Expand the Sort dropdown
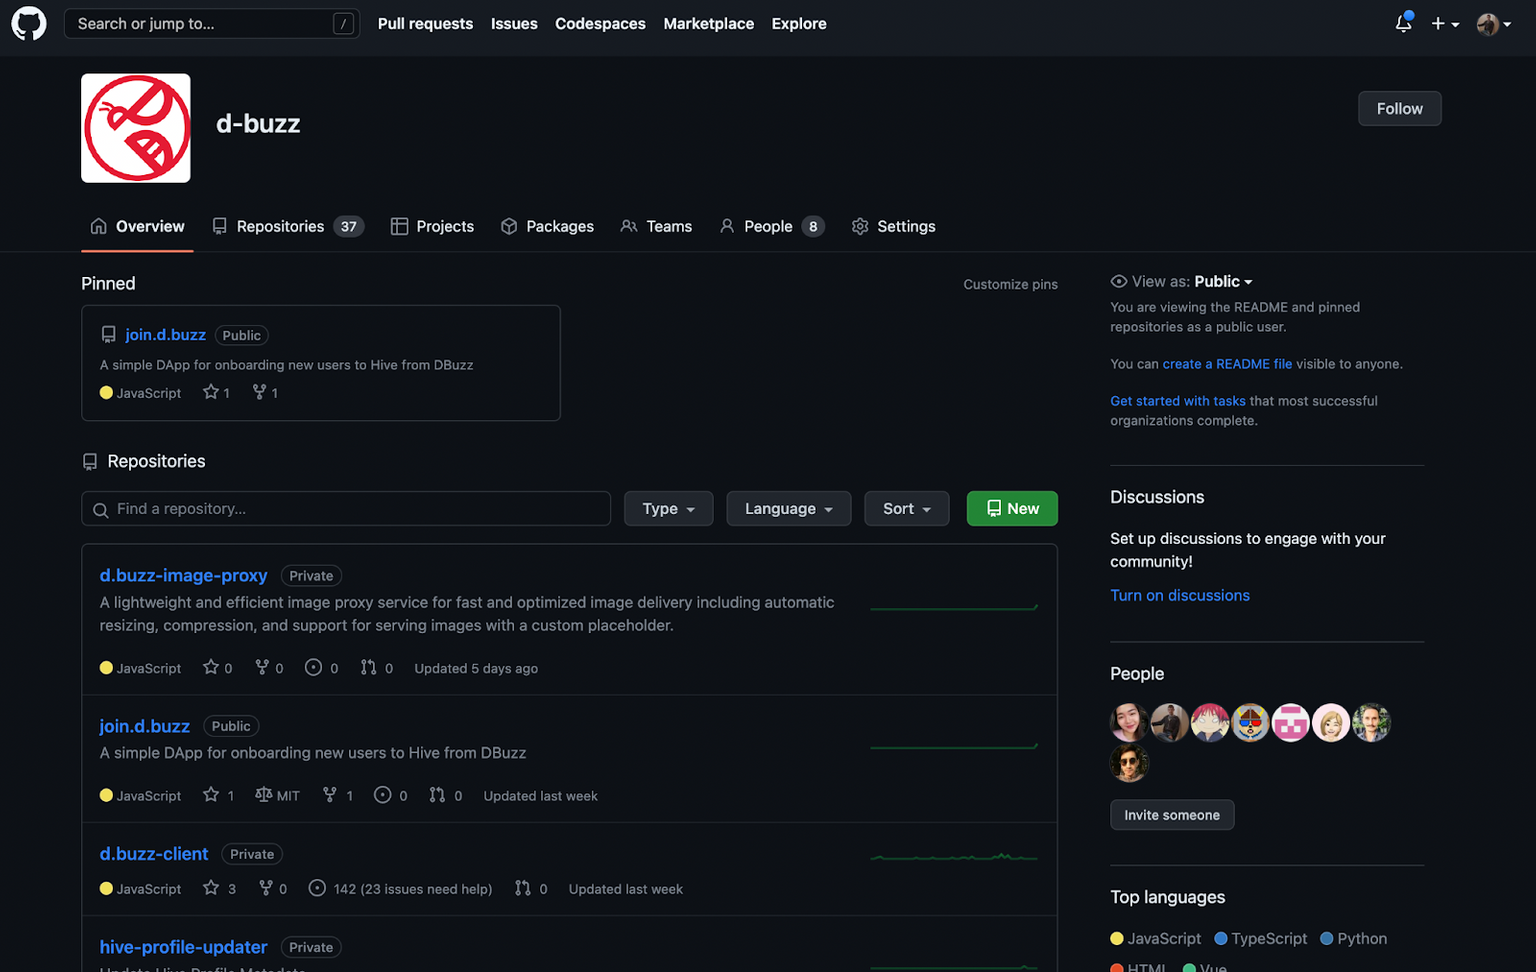Viewport: 1536px width, 972px height. 906,509
